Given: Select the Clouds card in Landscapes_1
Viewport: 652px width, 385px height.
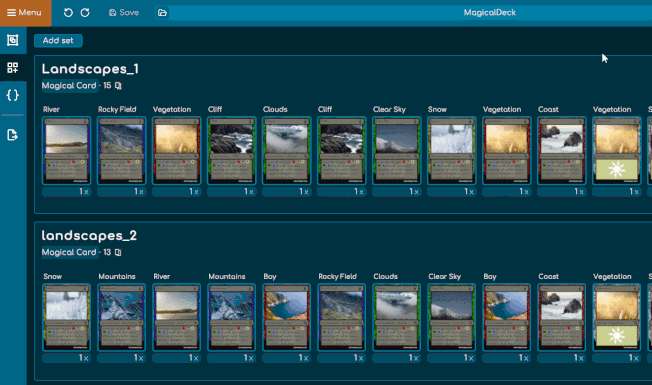Looking at the screenshot, I should coord(286,151).
